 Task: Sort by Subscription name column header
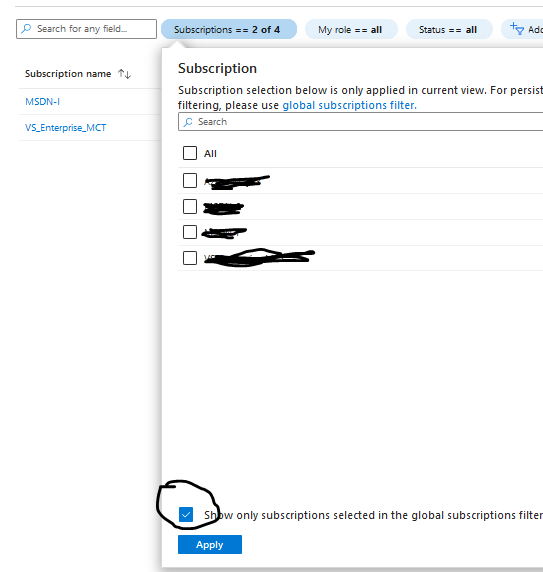coord(68,74)
